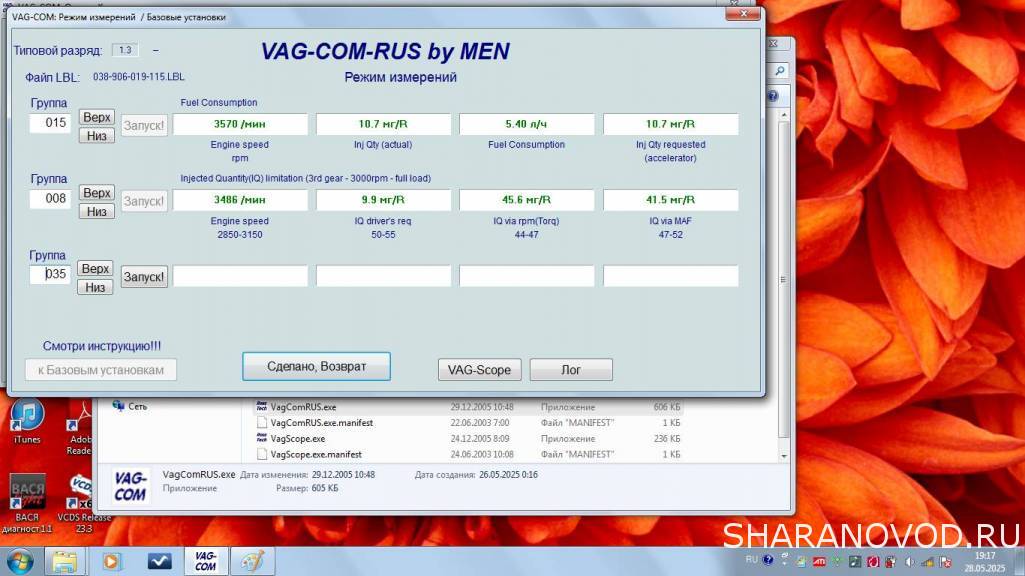Click the group 035 number field
This screenshot has width=1025, height=576.
coord(50,274)
